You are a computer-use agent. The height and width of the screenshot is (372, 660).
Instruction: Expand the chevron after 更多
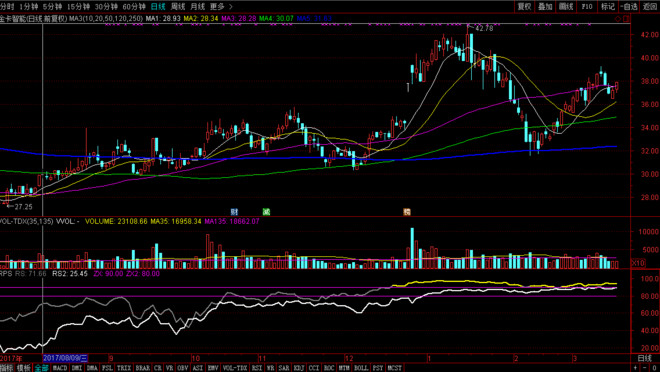(x=231, y=7)
